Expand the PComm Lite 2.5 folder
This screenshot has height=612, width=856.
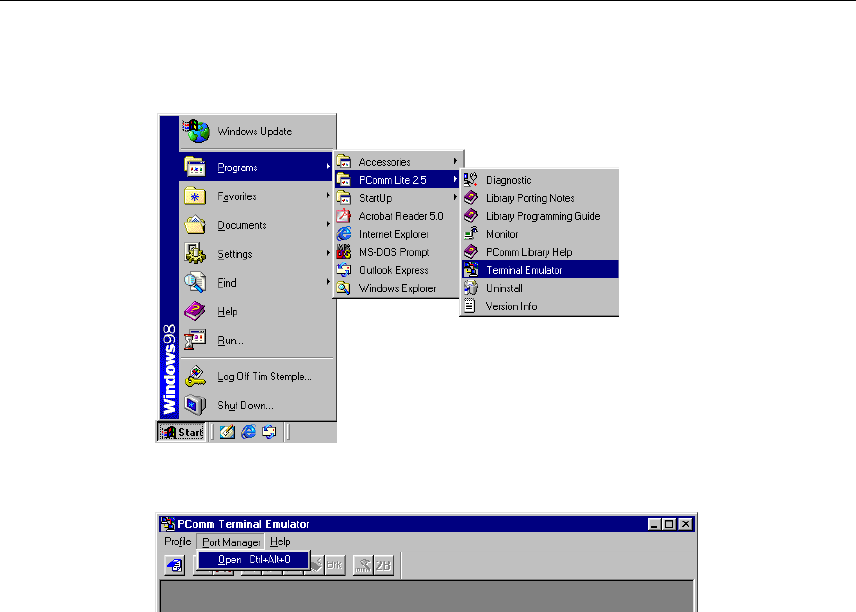[x=397, y=180]
